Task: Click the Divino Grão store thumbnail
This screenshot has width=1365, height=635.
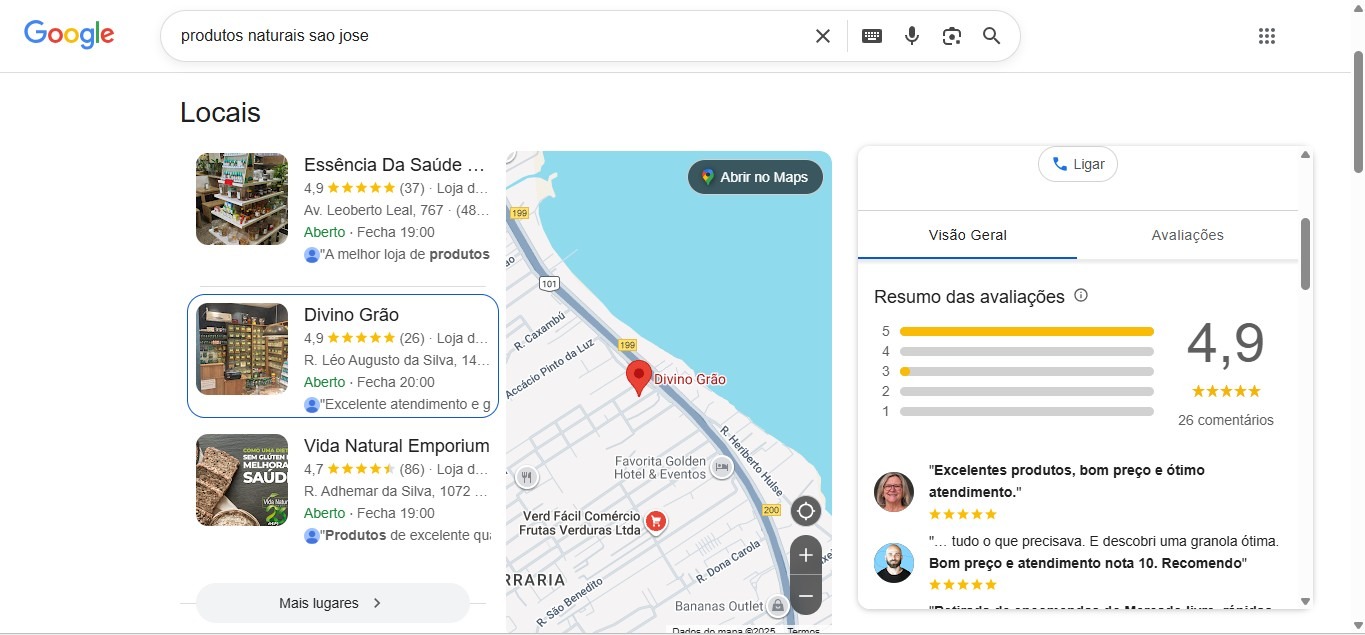Action: click(x=242, y=349)
